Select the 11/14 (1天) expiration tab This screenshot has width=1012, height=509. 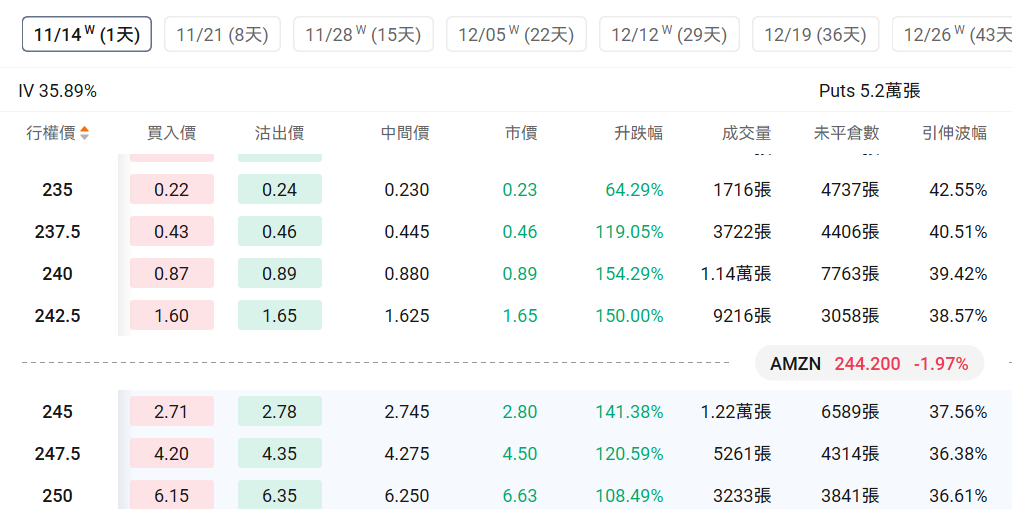coord(87,34)
